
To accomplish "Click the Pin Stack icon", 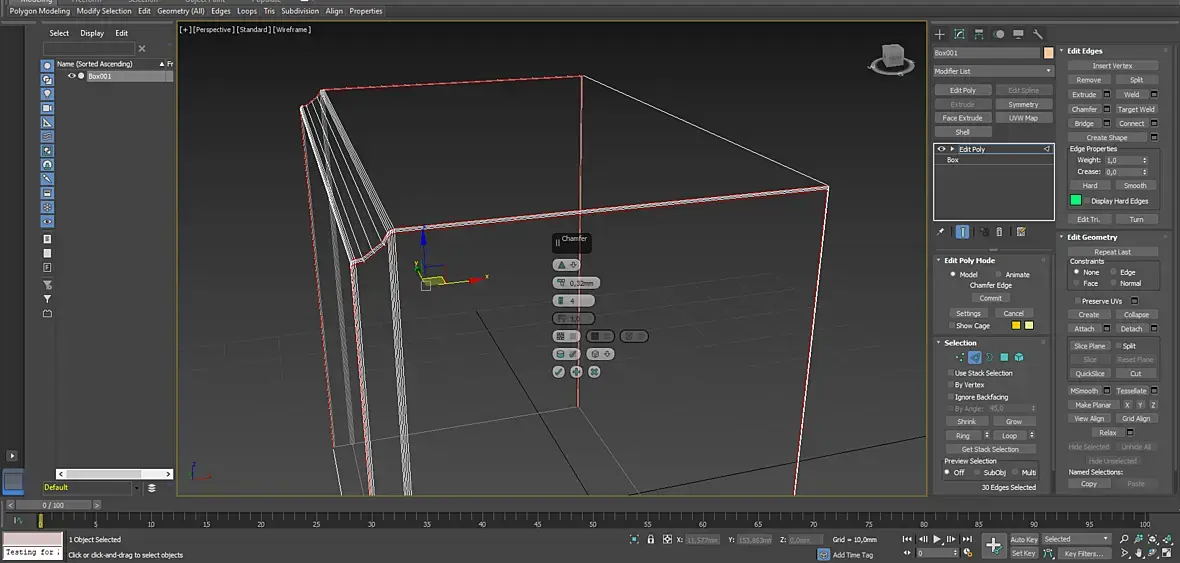I will coord(941,232).
